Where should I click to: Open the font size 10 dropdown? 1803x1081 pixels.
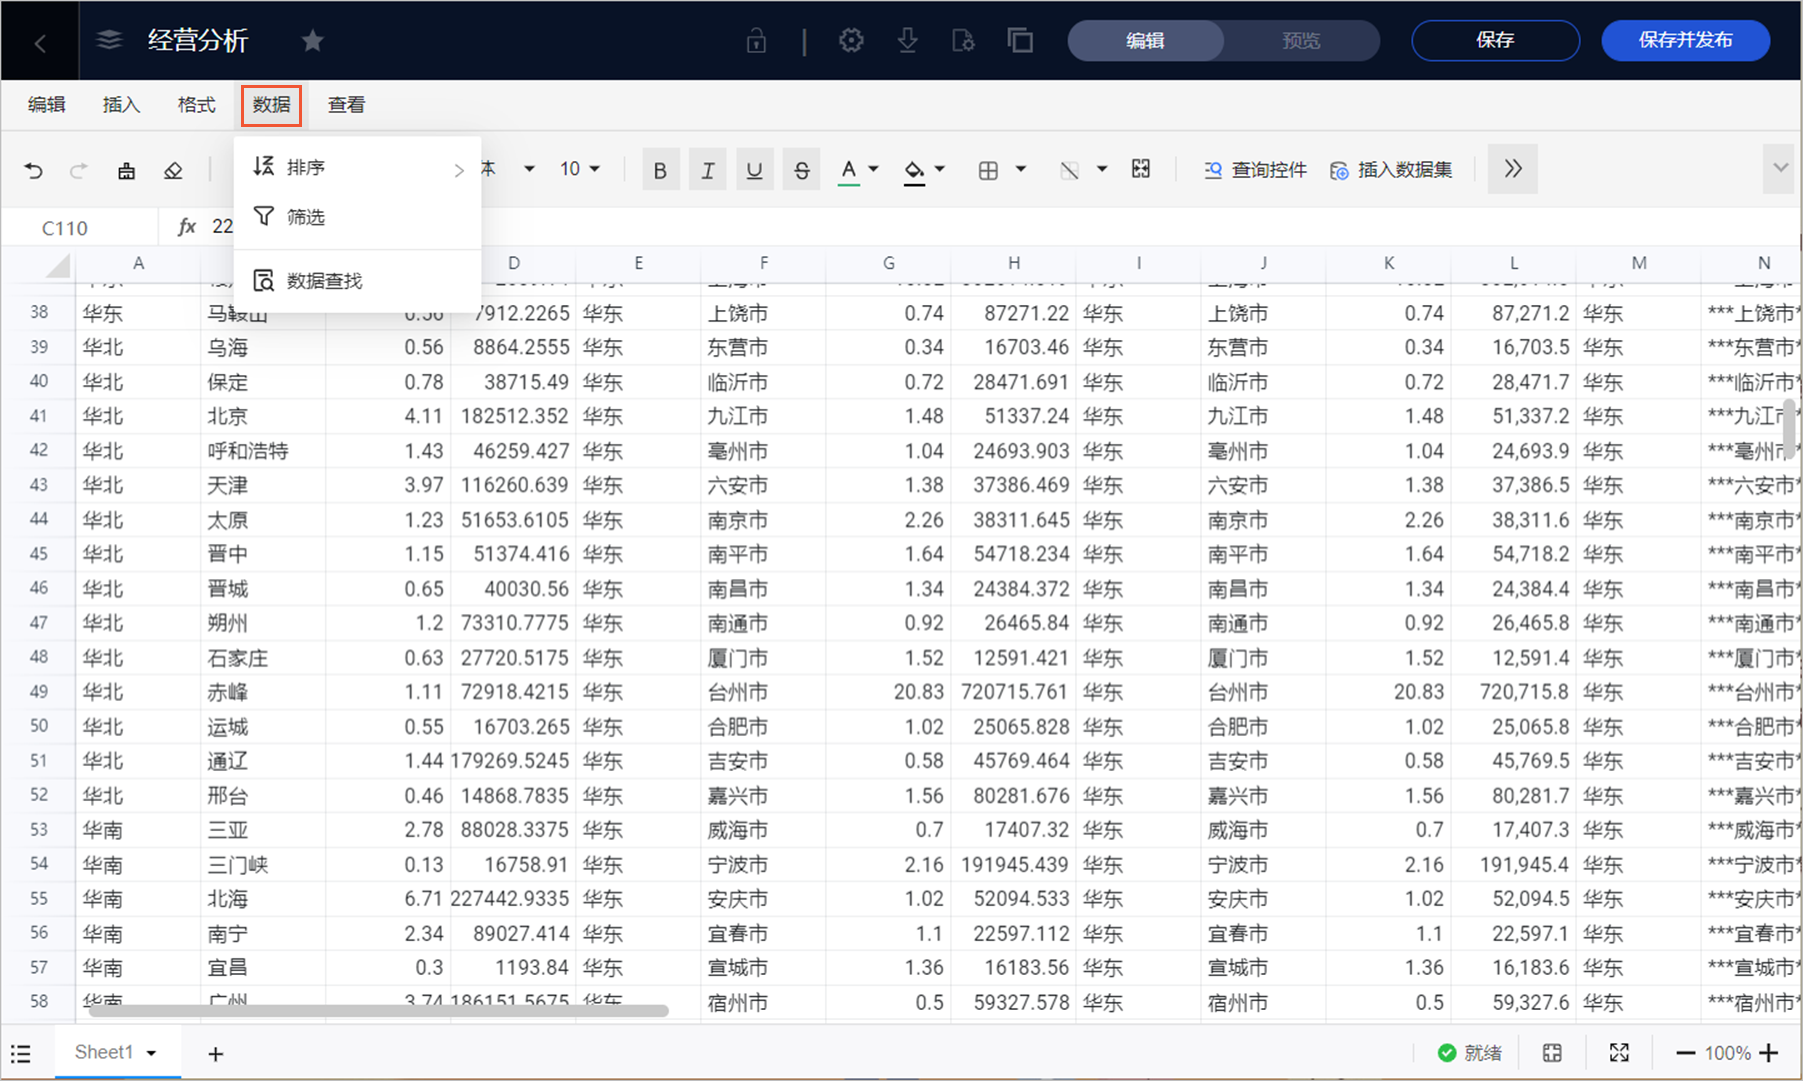[580, 169]
